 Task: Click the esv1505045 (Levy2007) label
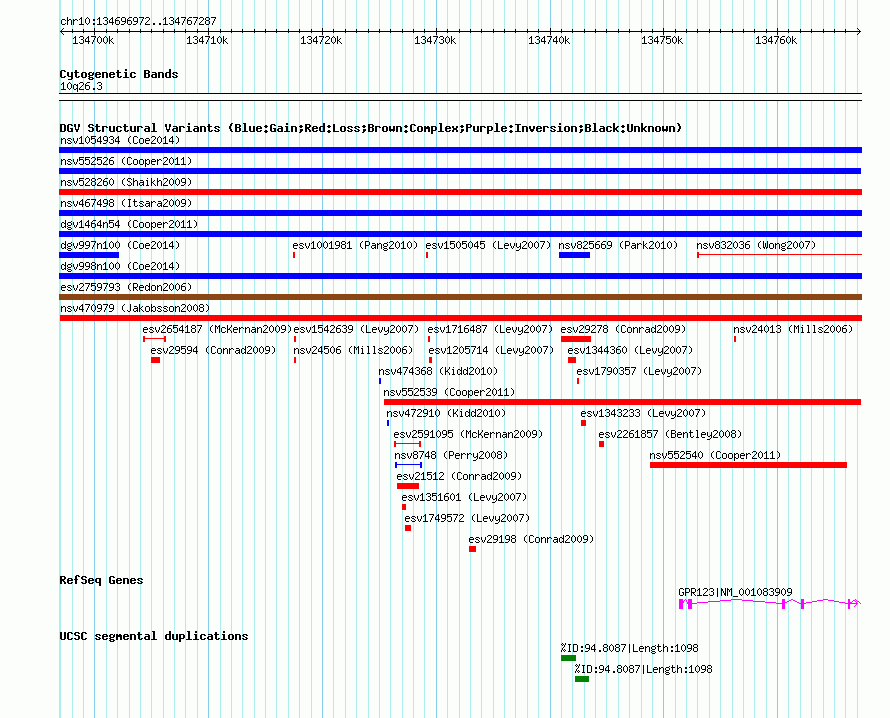(488, 245)
